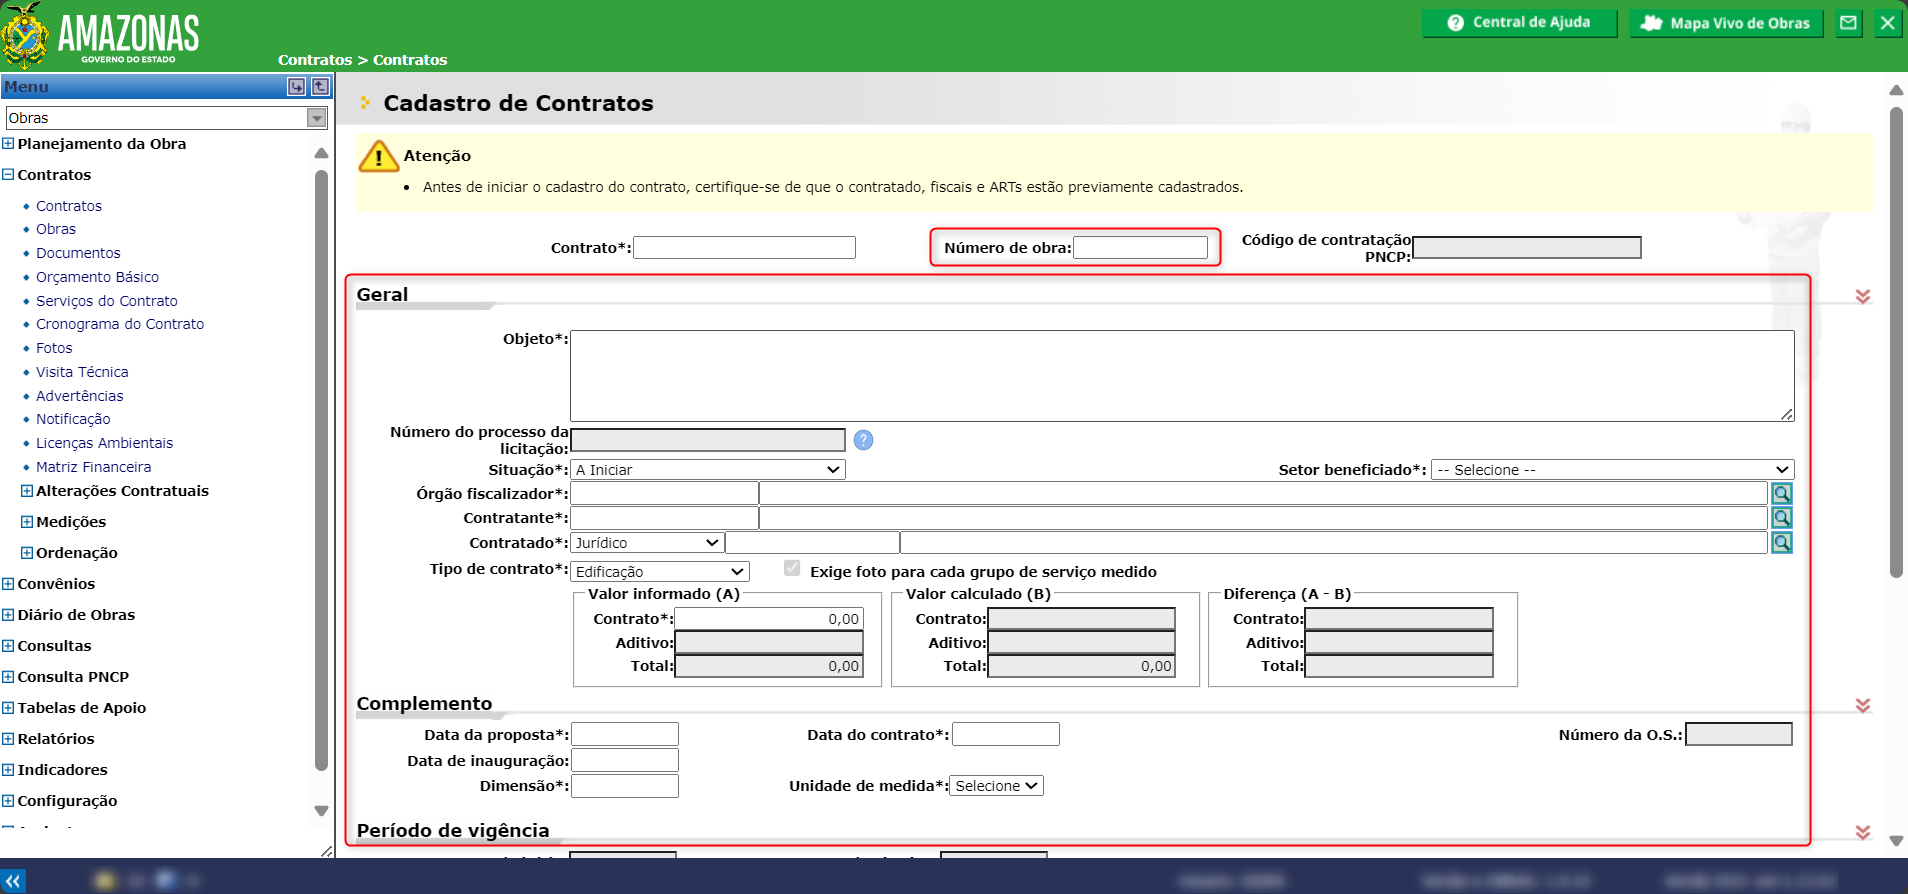Screen dimensions: 1908x894
Task: Open the Situação dropdown
Action: pos(708,470)
